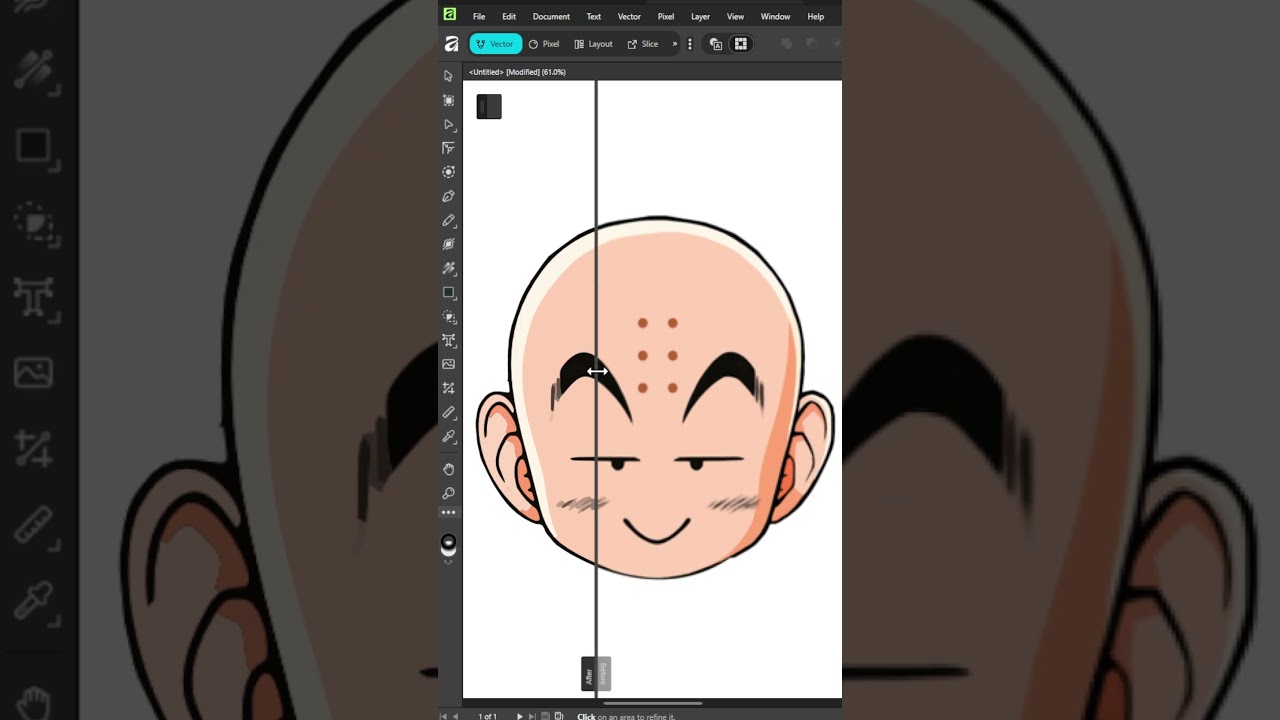Select the Color Picker eyedropper tool
Viewport: 1280px width, 720px height.
448,436
